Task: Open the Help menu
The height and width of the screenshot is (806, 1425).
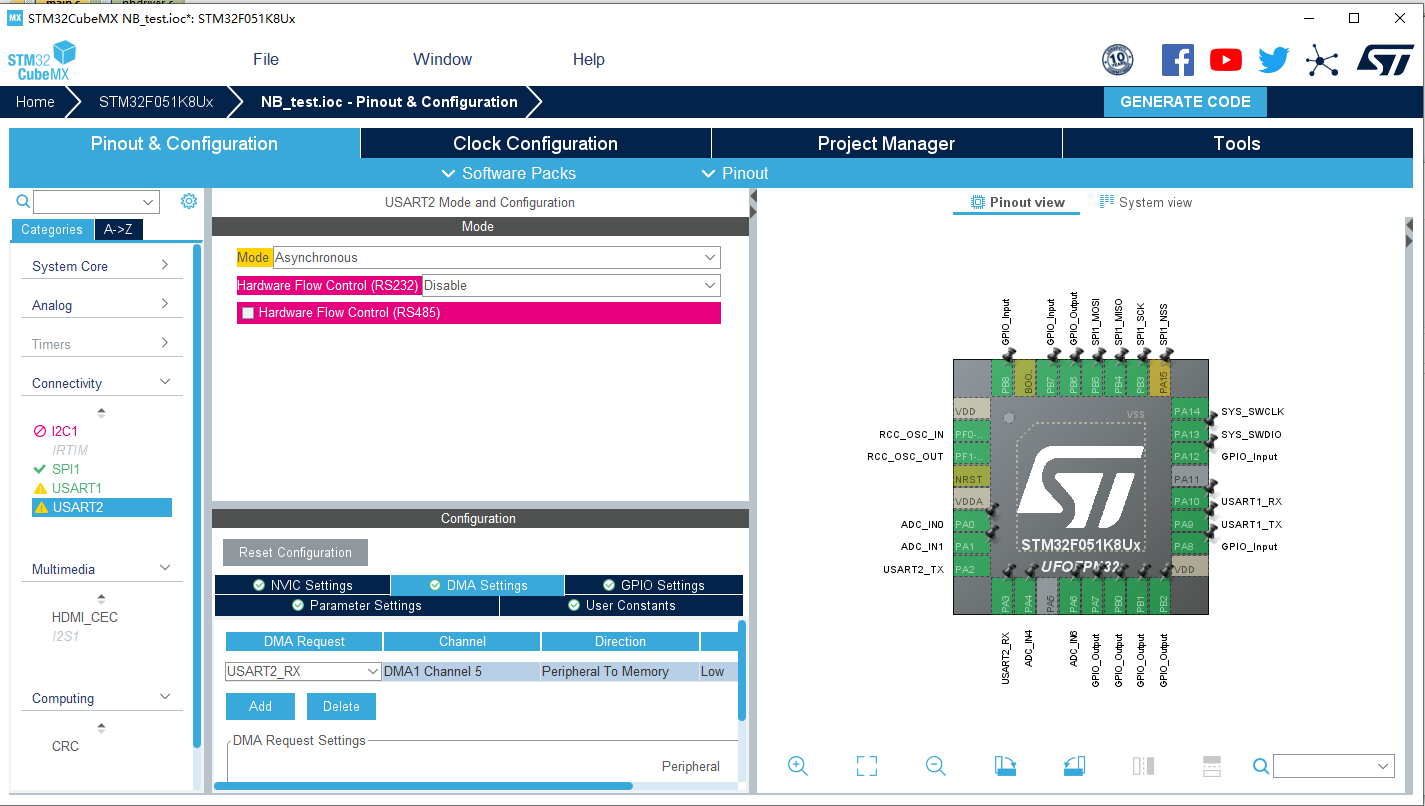Action: pos(589,59)
